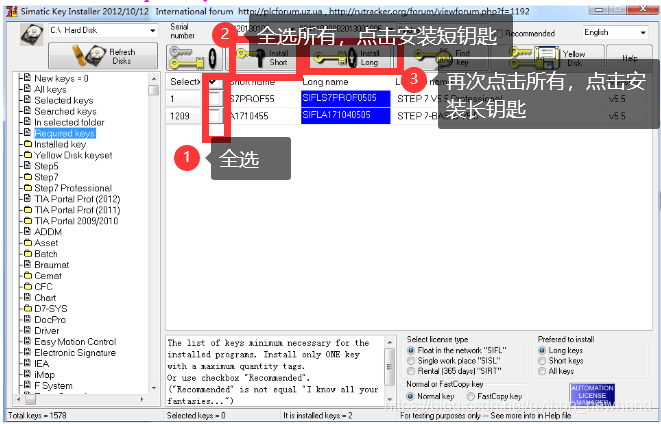
Task: Click the CFC folder icon
Action: 28,286
